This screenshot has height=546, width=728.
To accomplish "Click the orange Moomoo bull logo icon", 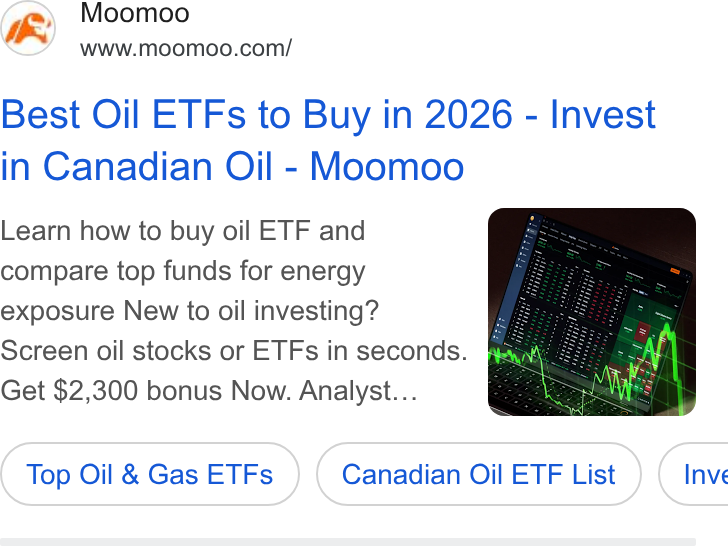I will pos(28,28).
